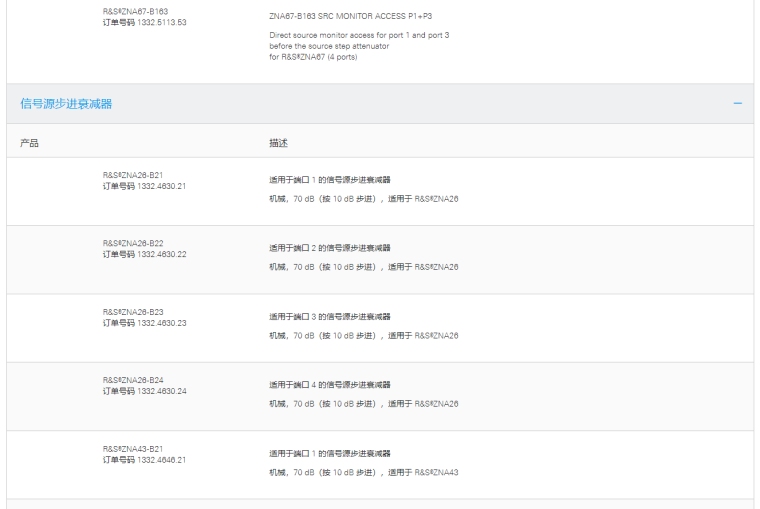Collapse the 信号源步进衰减器 section with minus icon
The image size is (760, 509).
(737, 104)
